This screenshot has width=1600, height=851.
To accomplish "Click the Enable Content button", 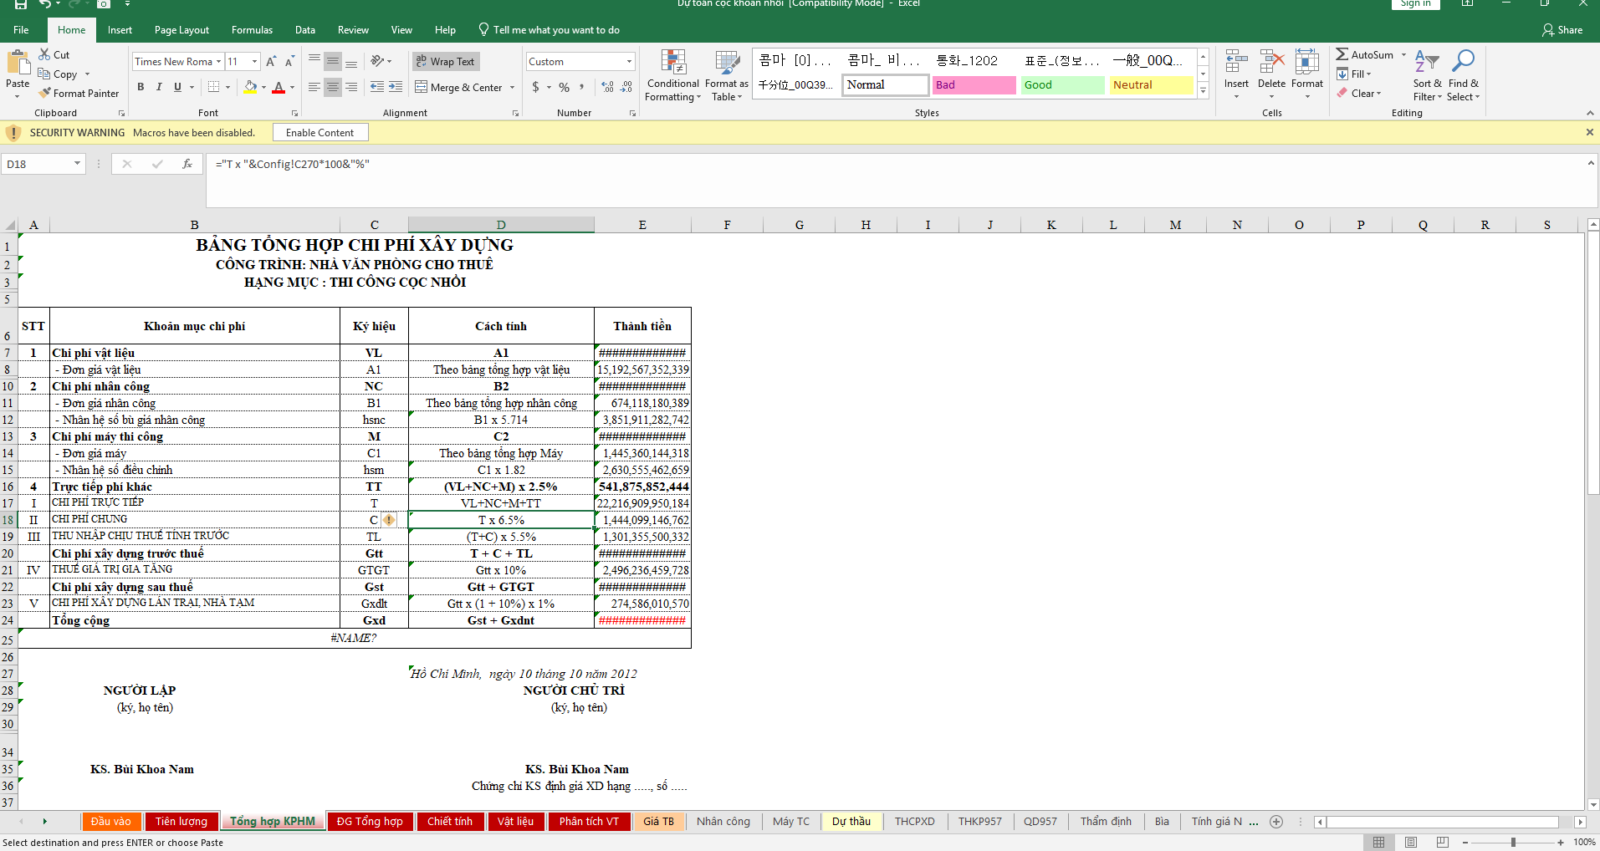I will (320, 132).
